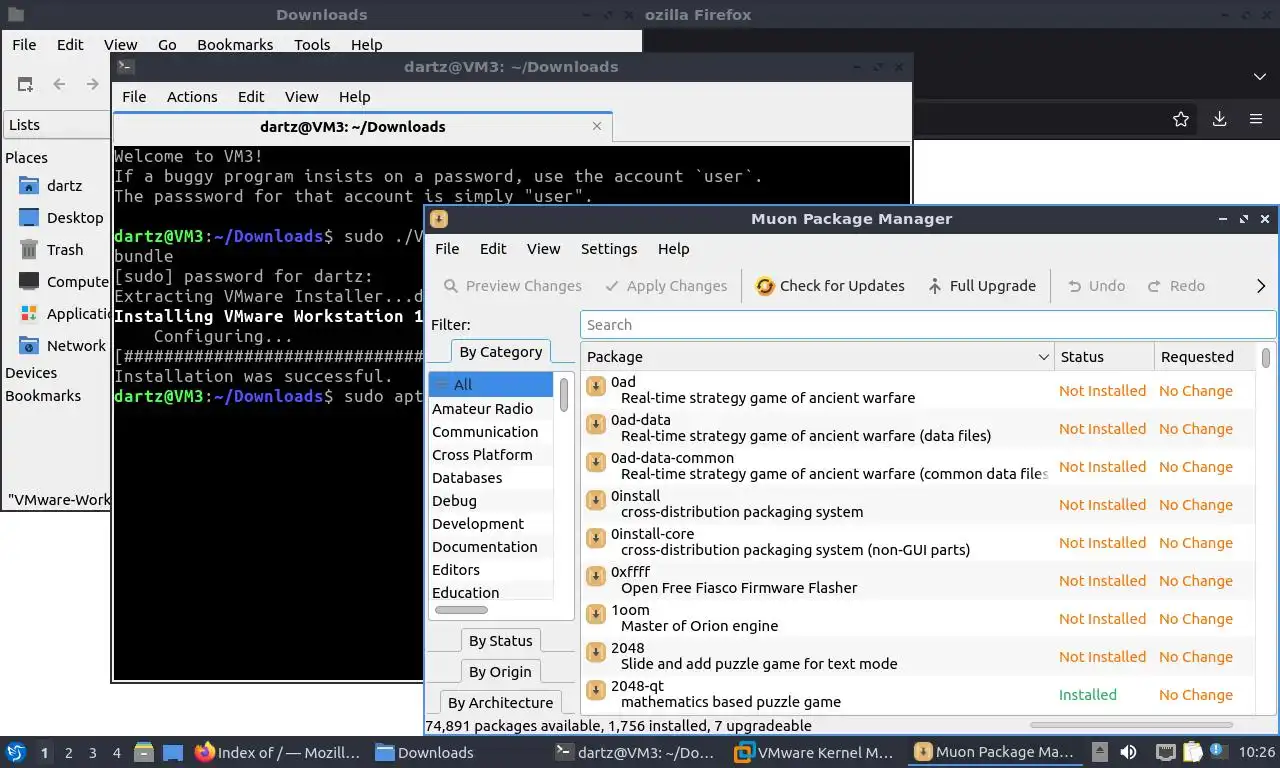Go back in the file manager
Viewport: 1280px width, 768px height.
[59, 85]
